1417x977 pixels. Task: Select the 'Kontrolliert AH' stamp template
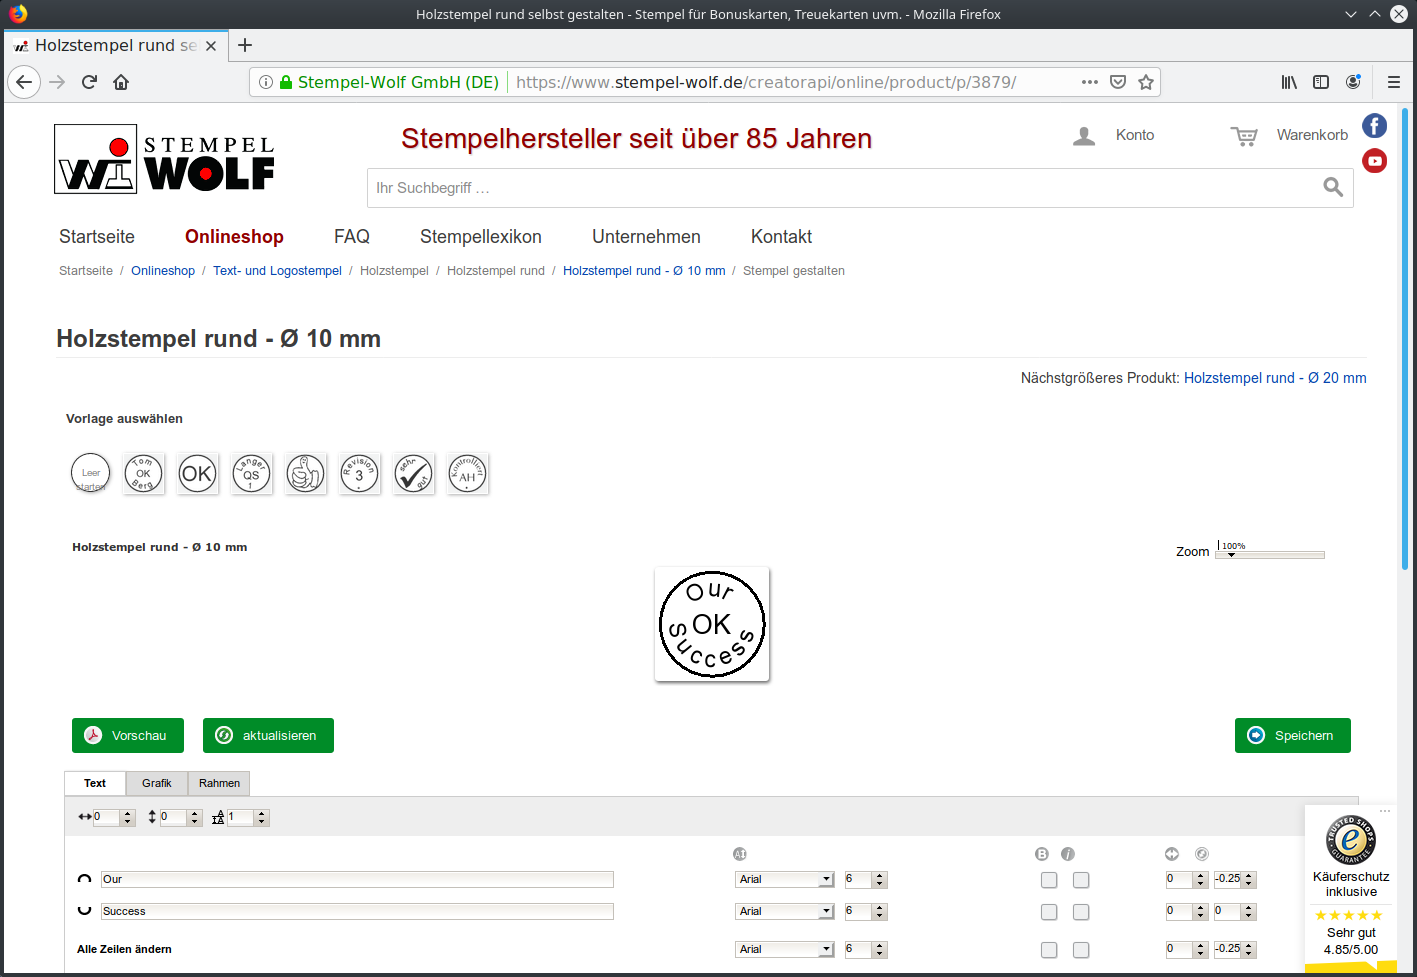point(467,473)
